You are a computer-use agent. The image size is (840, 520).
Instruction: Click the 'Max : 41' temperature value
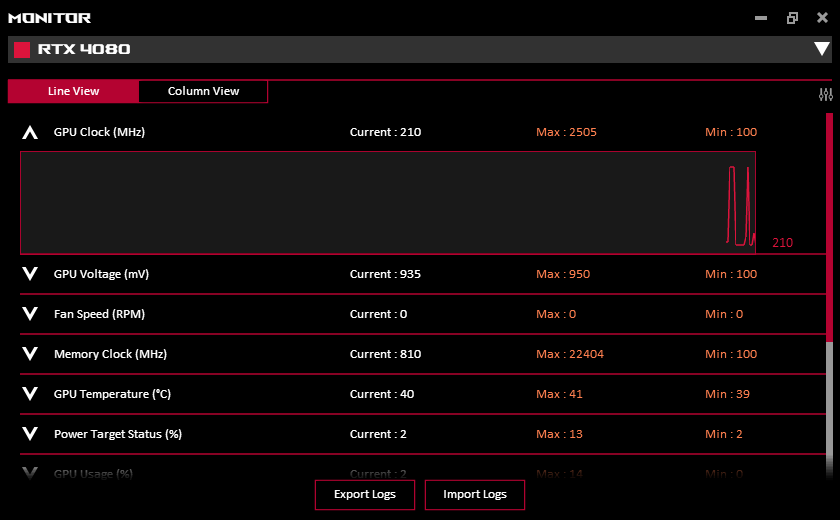[x=559, y=394]
